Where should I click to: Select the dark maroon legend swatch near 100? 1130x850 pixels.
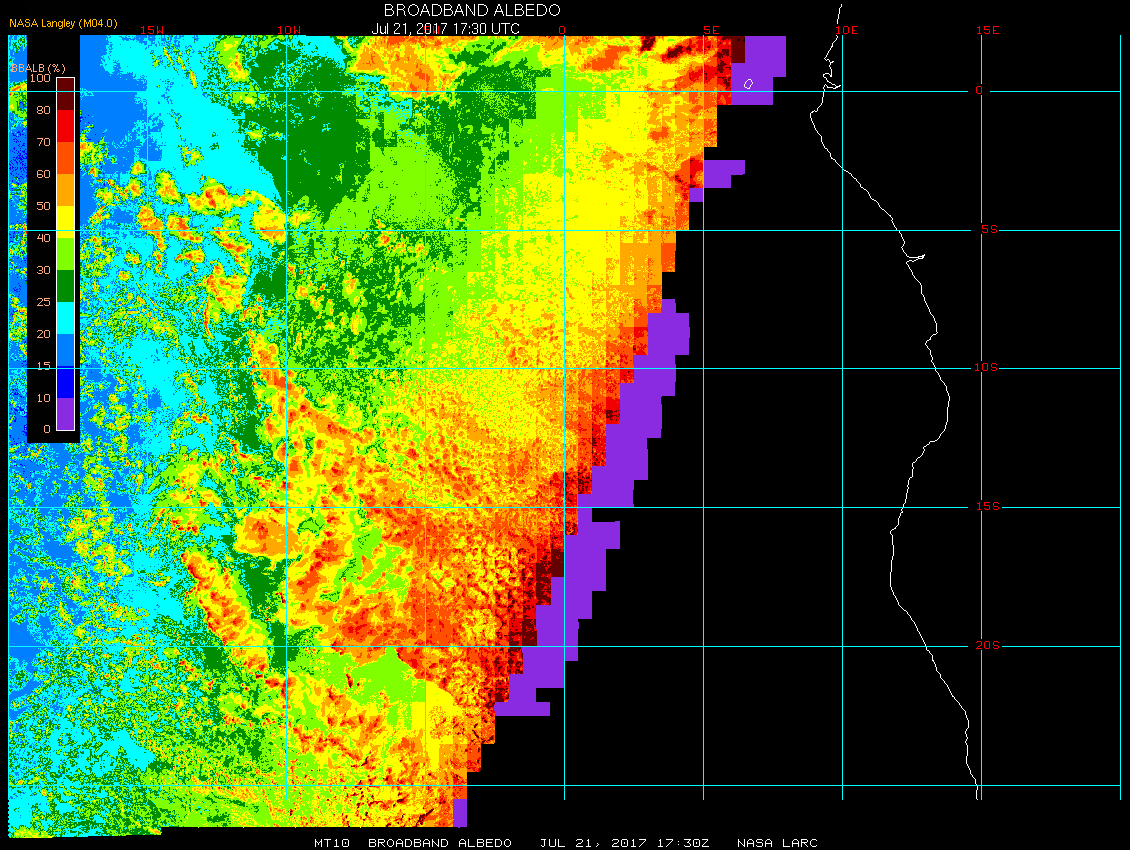point(66,94)
